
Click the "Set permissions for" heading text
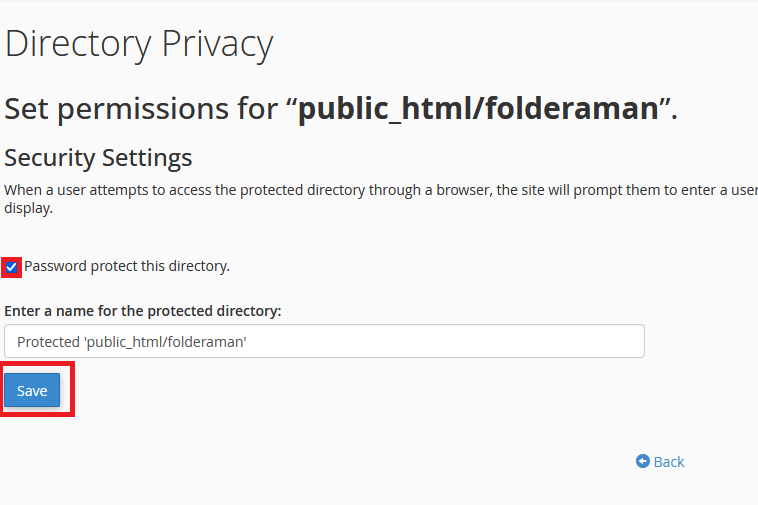[x=146, y=108]
